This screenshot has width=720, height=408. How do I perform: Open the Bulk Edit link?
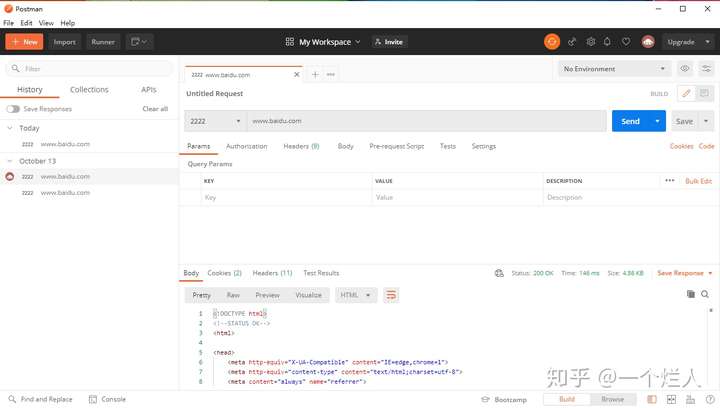698,181
